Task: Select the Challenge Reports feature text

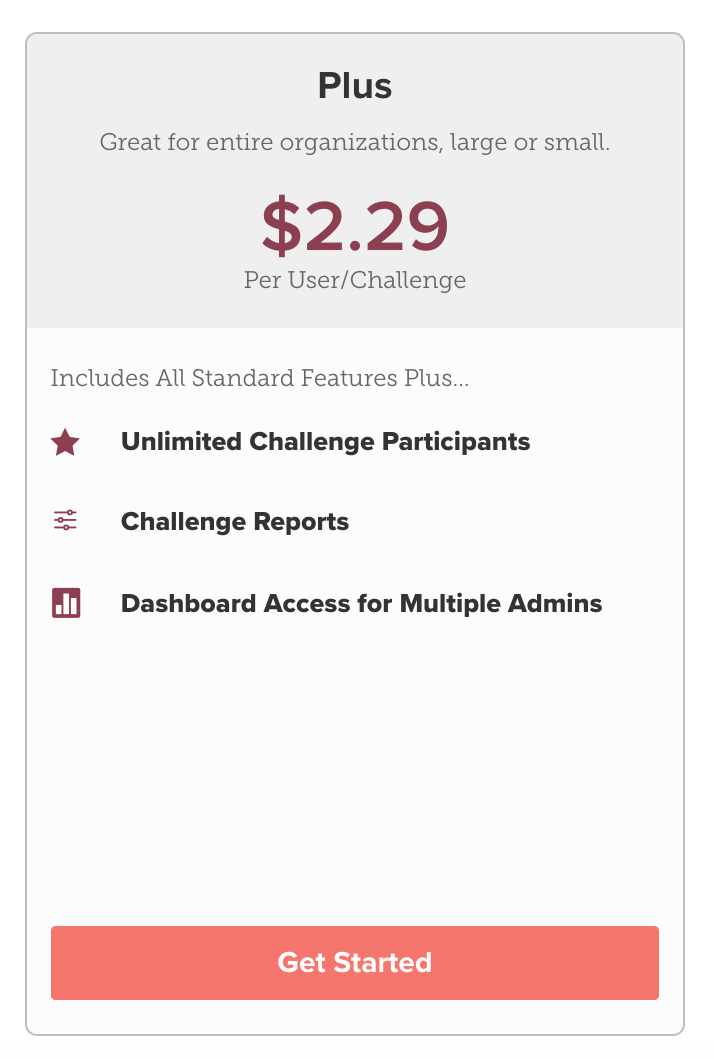Action: coord(235,522)
